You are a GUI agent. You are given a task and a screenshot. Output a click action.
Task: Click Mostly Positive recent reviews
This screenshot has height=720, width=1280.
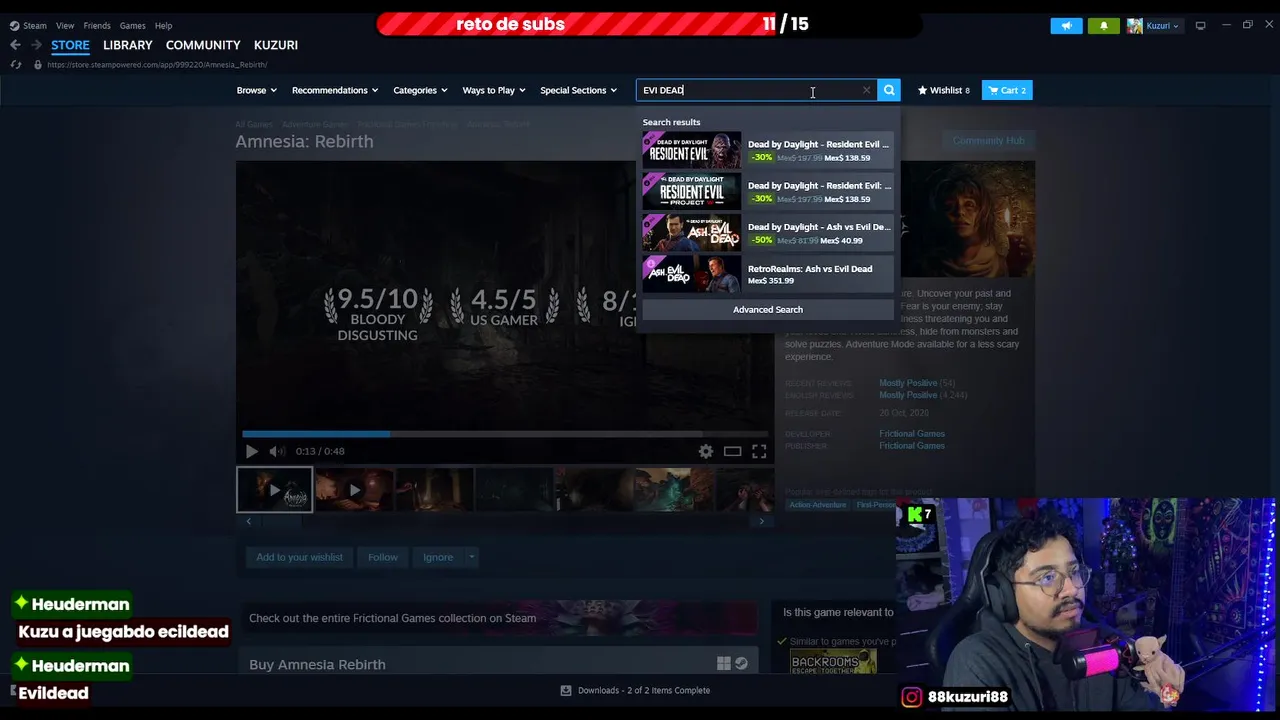click(x=908, y=383)
